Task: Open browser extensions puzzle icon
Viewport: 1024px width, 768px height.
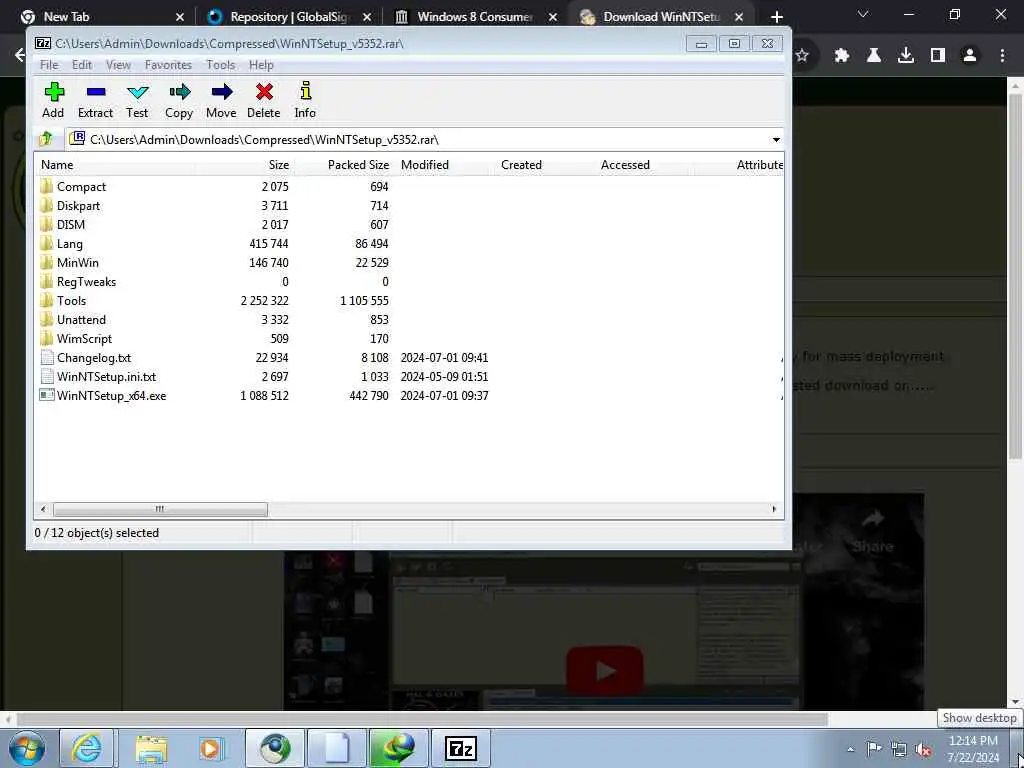Action: [842, 56]
